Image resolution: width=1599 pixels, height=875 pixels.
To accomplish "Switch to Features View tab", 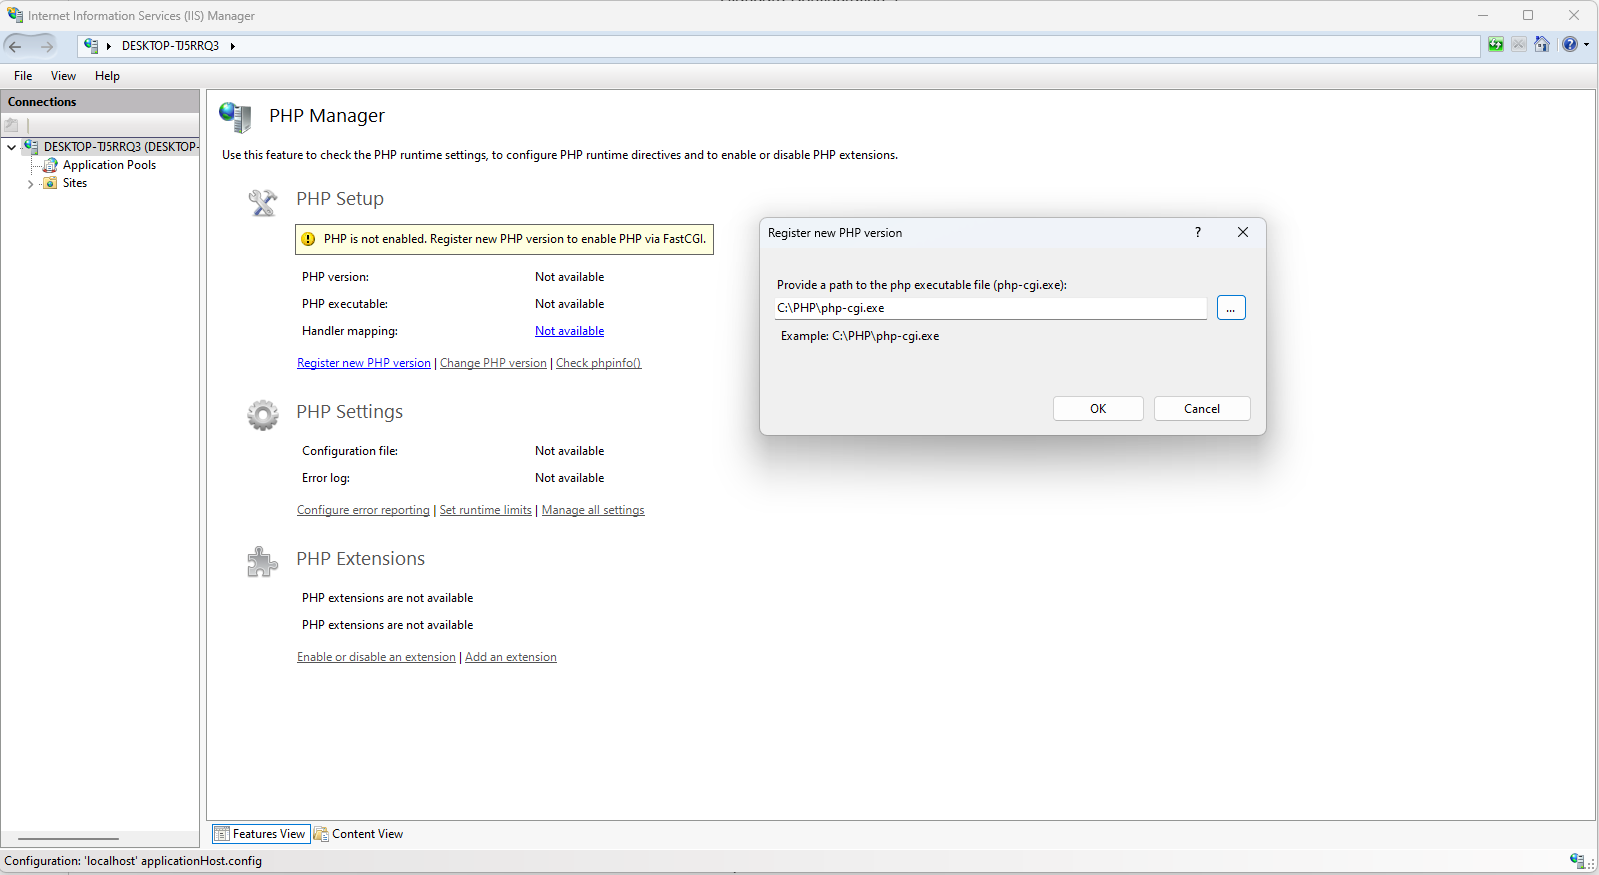I will click(x=261, y=834).
